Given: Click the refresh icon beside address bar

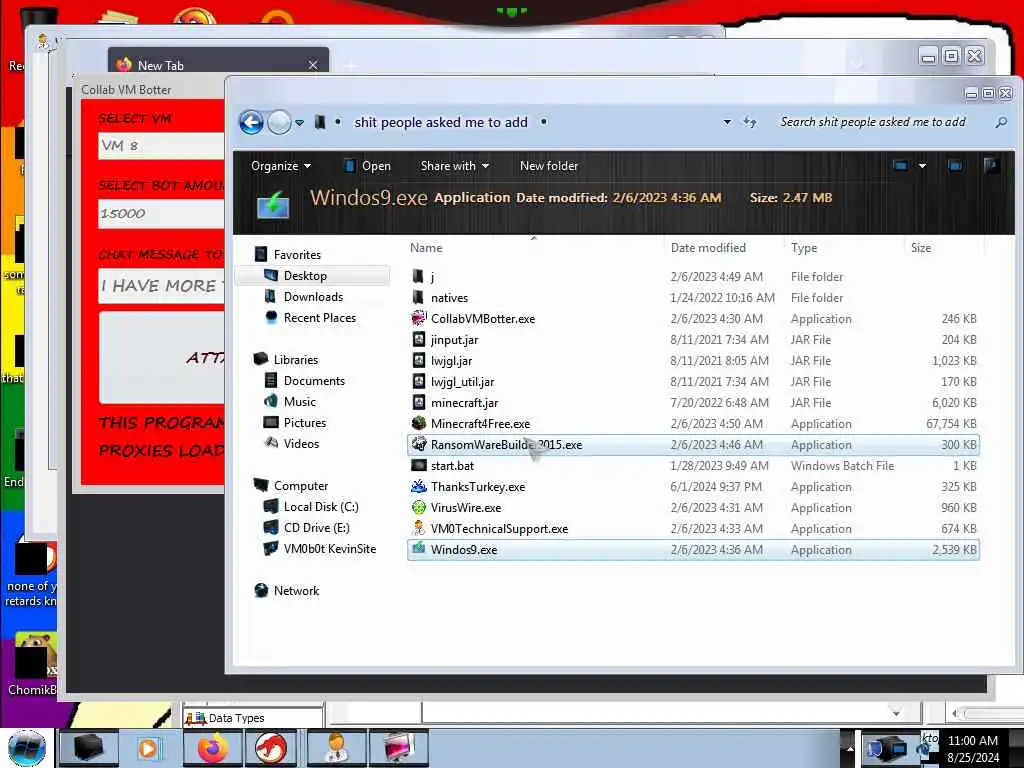Looking at the screenshot, I should tap(750, 122).
